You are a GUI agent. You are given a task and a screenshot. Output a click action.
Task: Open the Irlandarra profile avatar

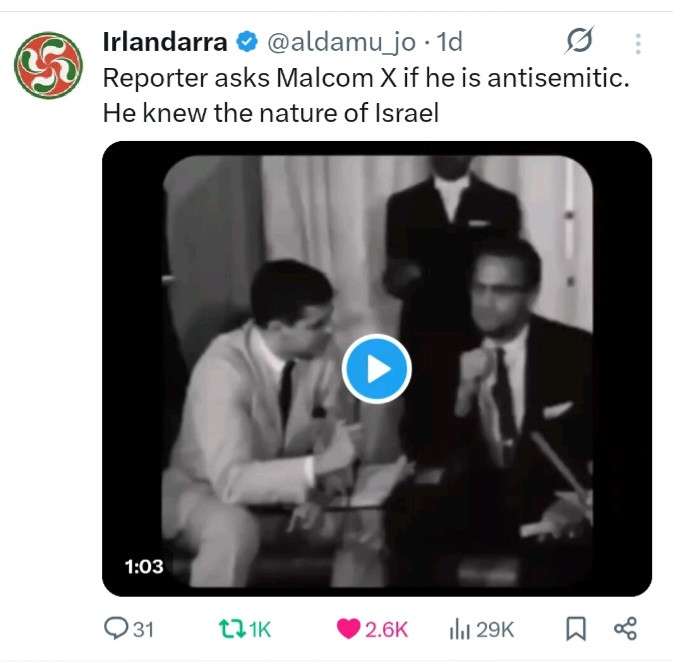[48, 65]
